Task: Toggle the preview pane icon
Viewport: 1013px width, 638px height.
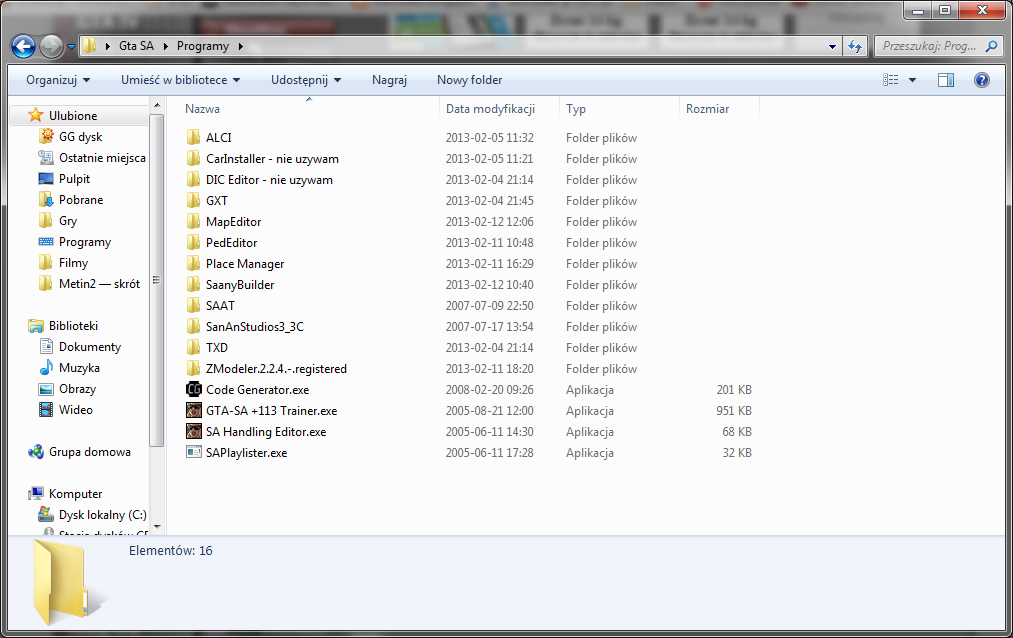Action: [946, 80]
